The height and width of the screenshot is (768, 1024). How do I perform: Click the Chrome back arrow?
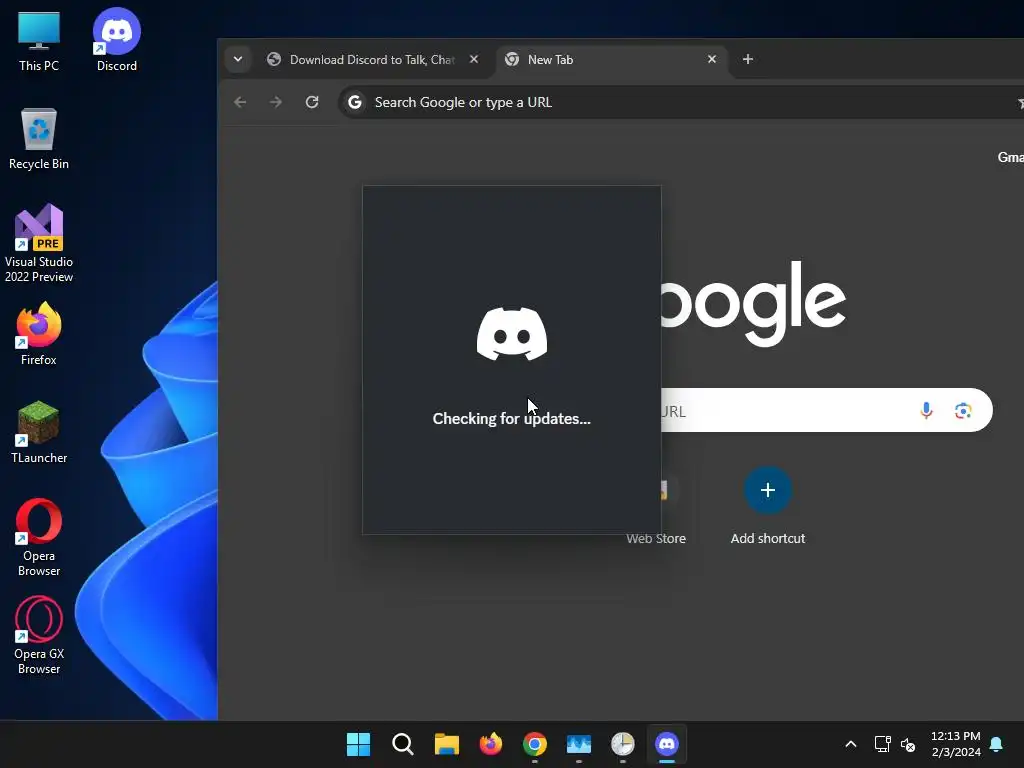tap(240, 102)
